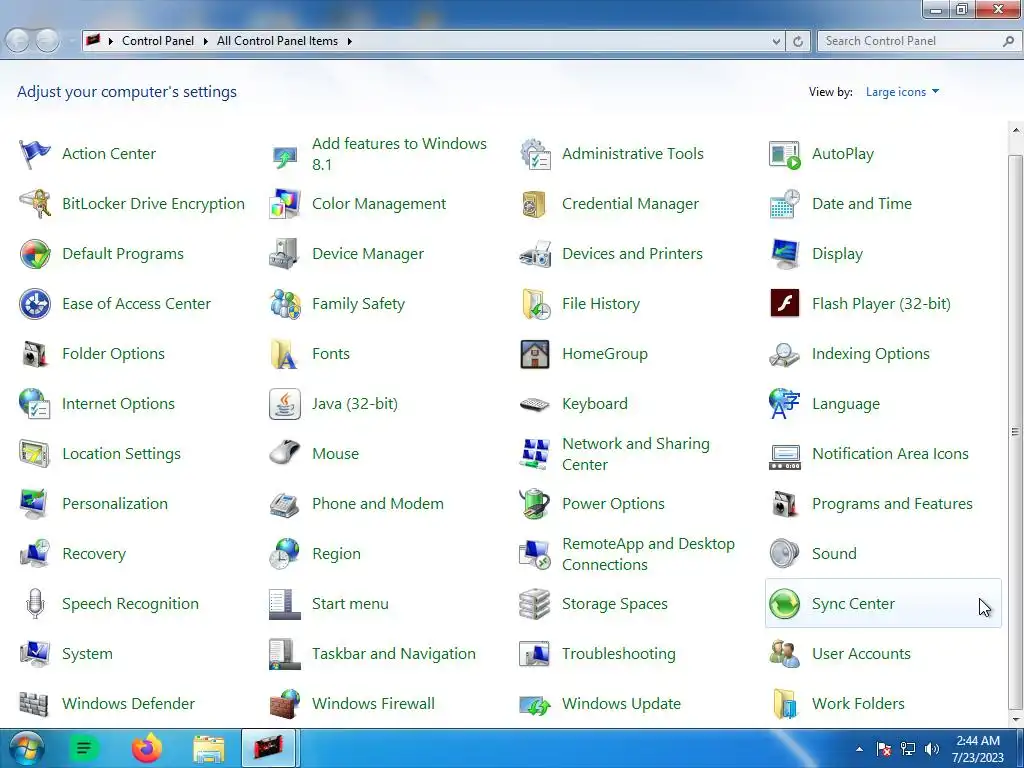Show hidden icons in the system tray
Screen dimensions: 1024x768
click(859, 749)
